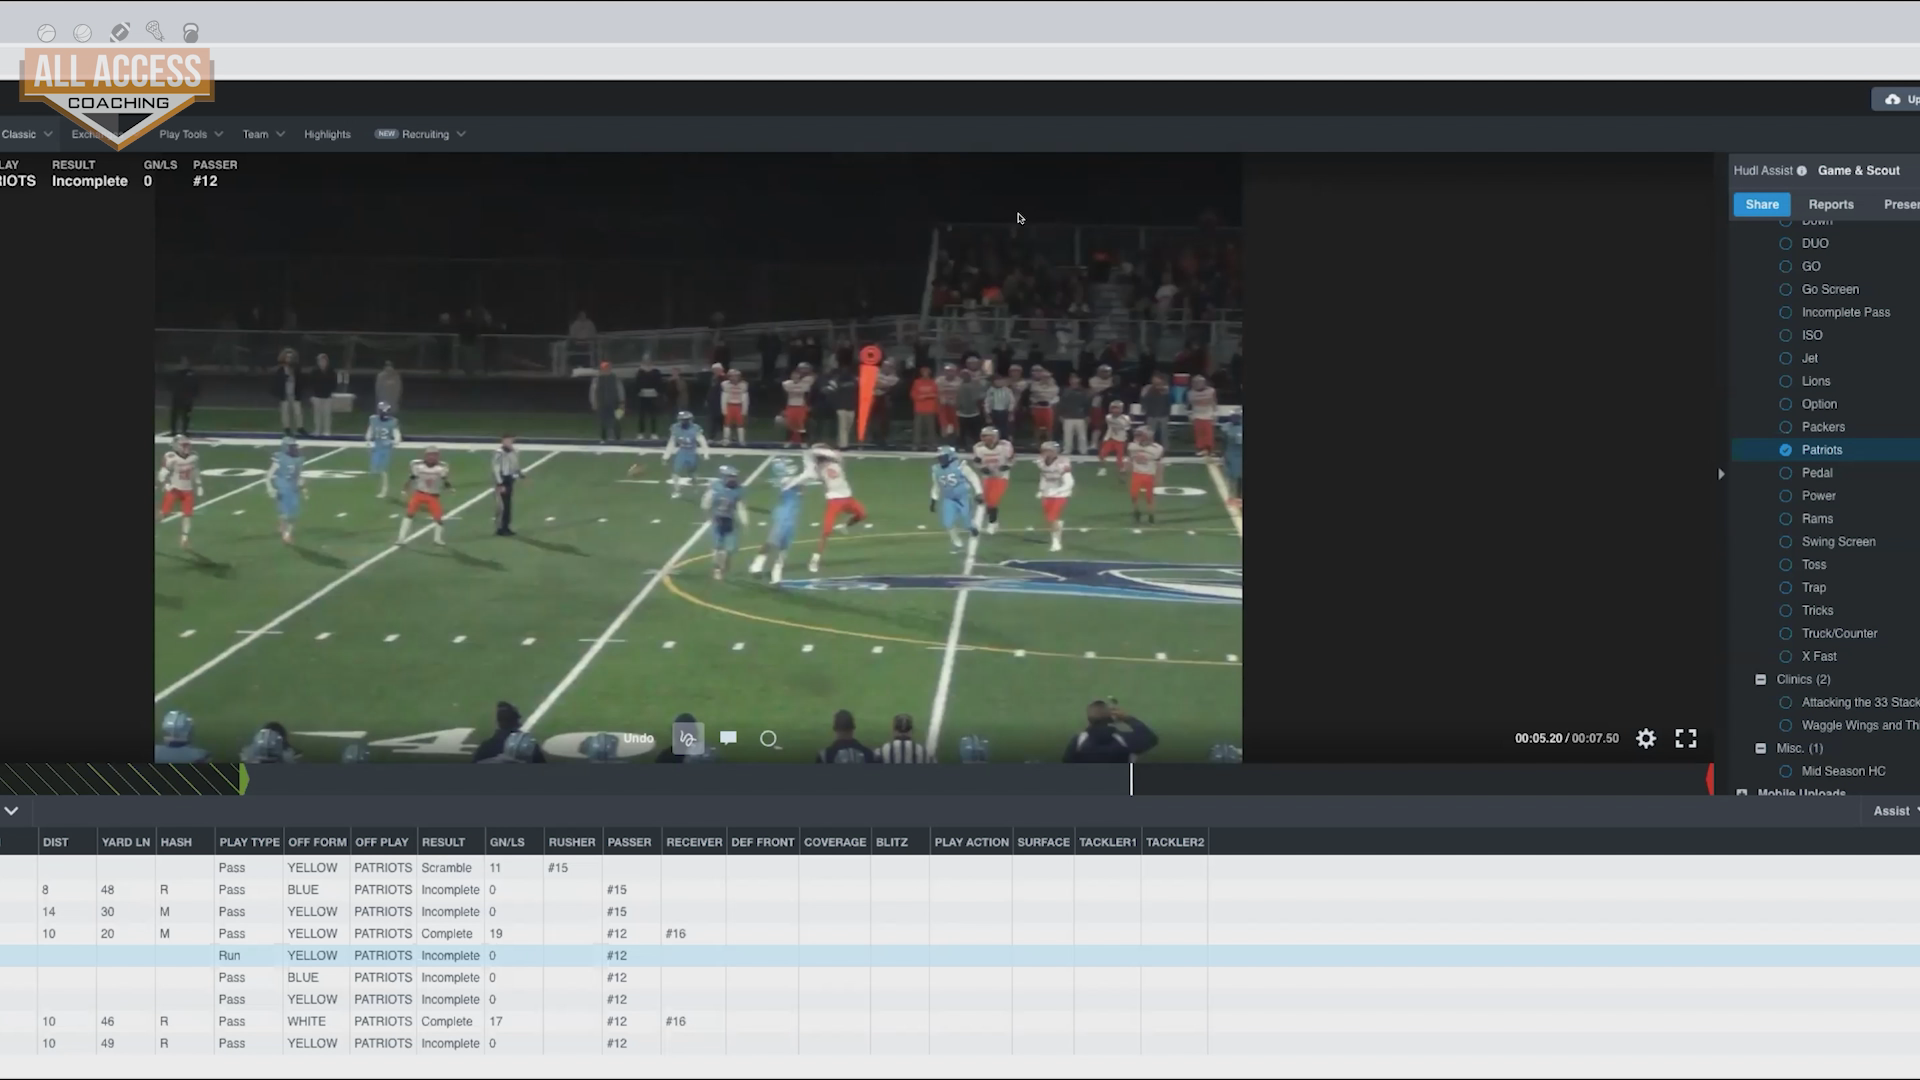Select the Trap playlist
The image size is (1920, 1080).
coord(1785,589)
